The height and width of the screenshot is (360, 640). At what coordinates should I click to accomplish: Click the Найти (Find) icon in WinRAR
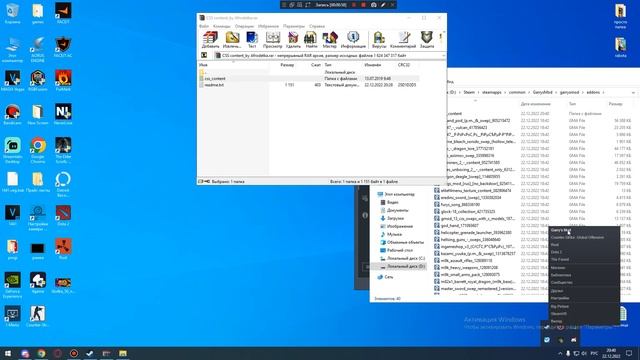311,40
